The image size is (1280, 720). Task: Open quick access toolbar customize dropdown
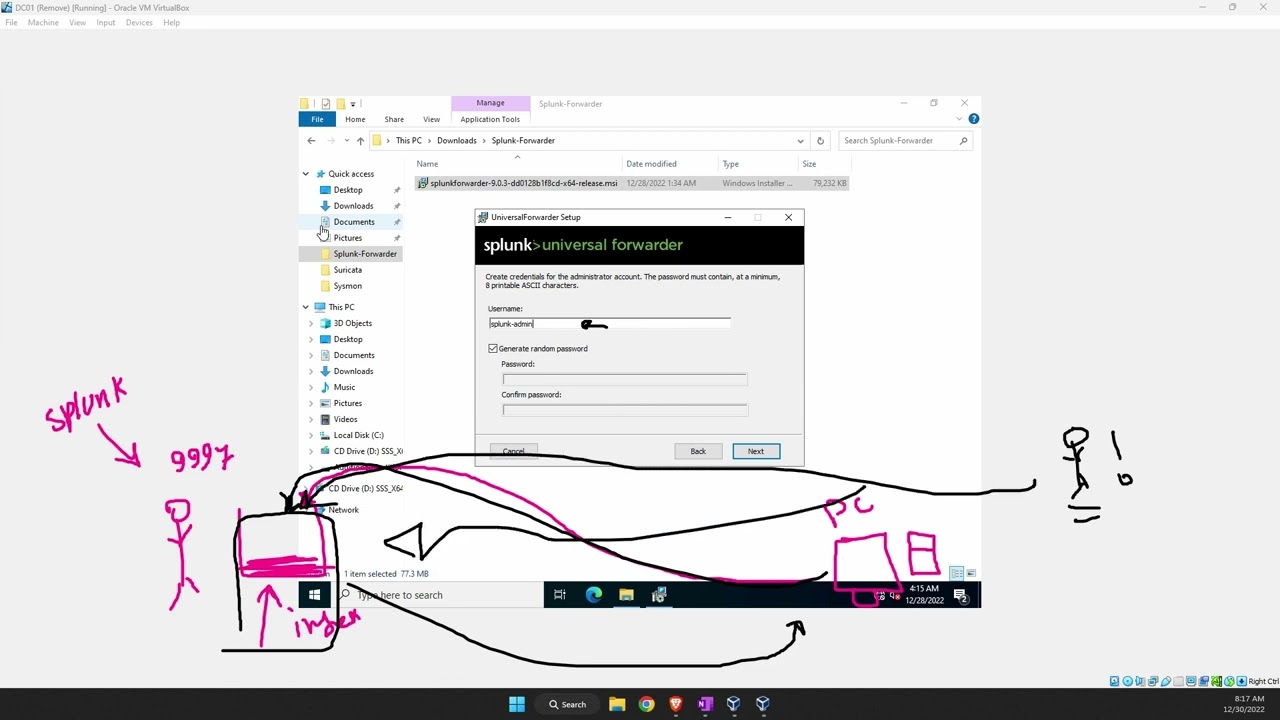tap(353, 104)
